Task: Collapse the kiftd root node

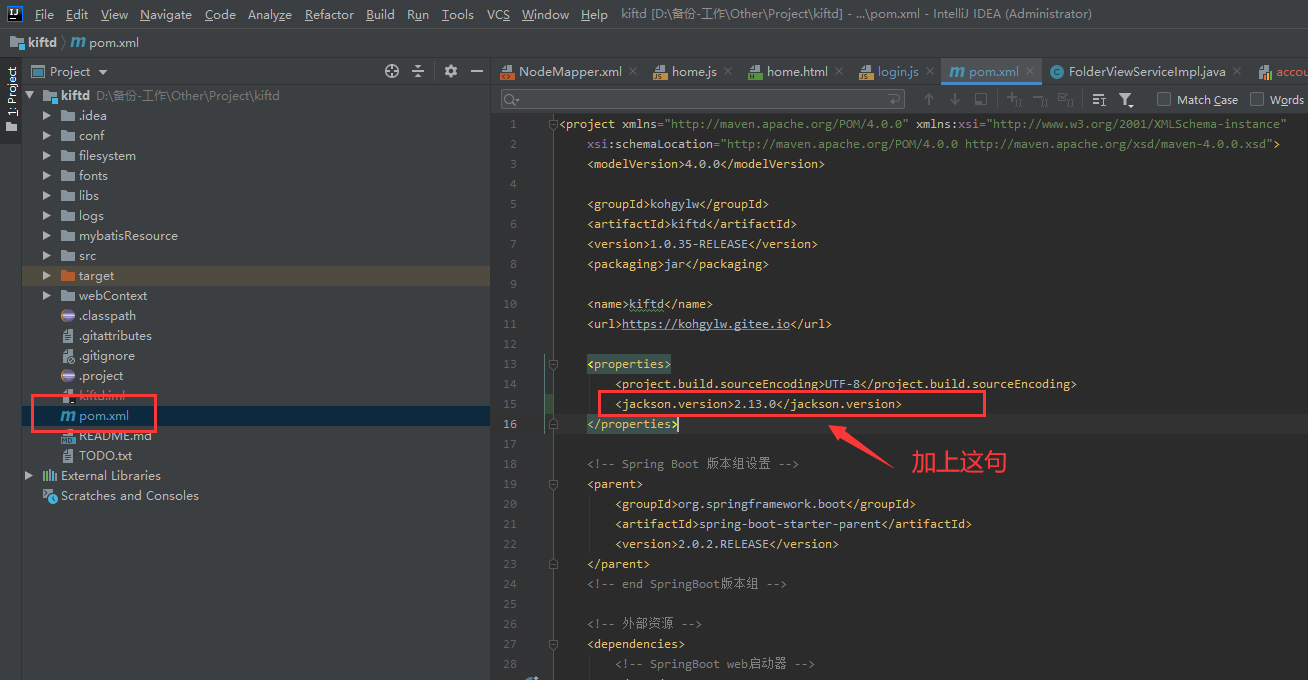Action: (30, 96)
